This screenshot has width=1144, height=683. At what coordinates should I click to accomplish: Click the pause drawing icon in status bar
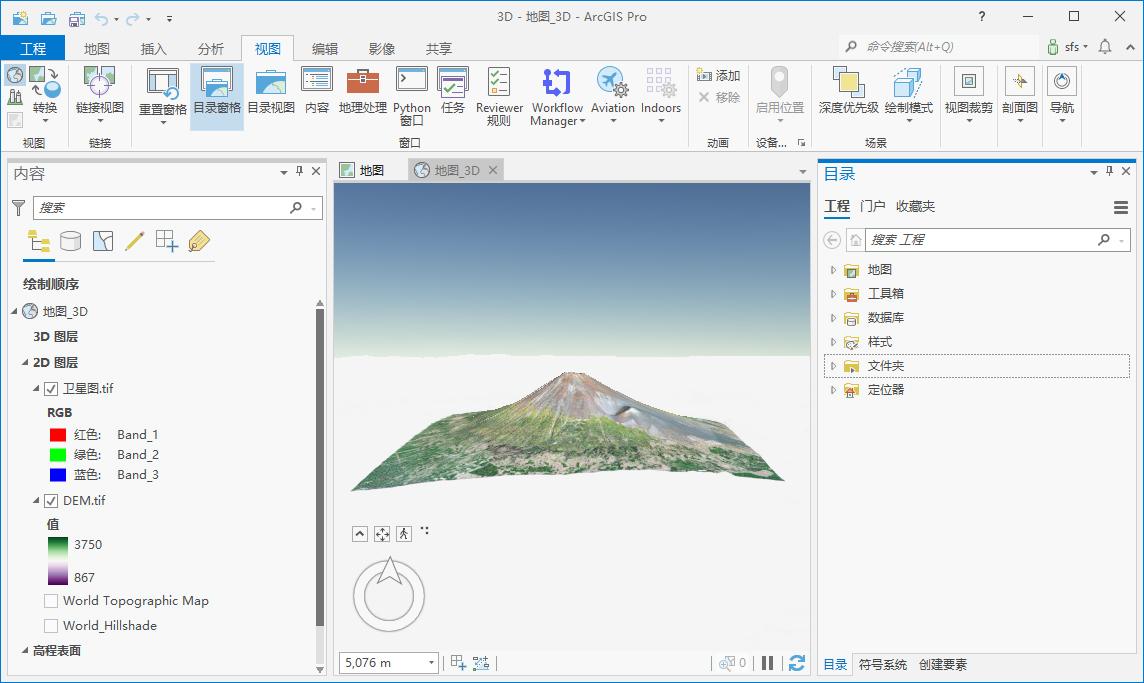767,663
